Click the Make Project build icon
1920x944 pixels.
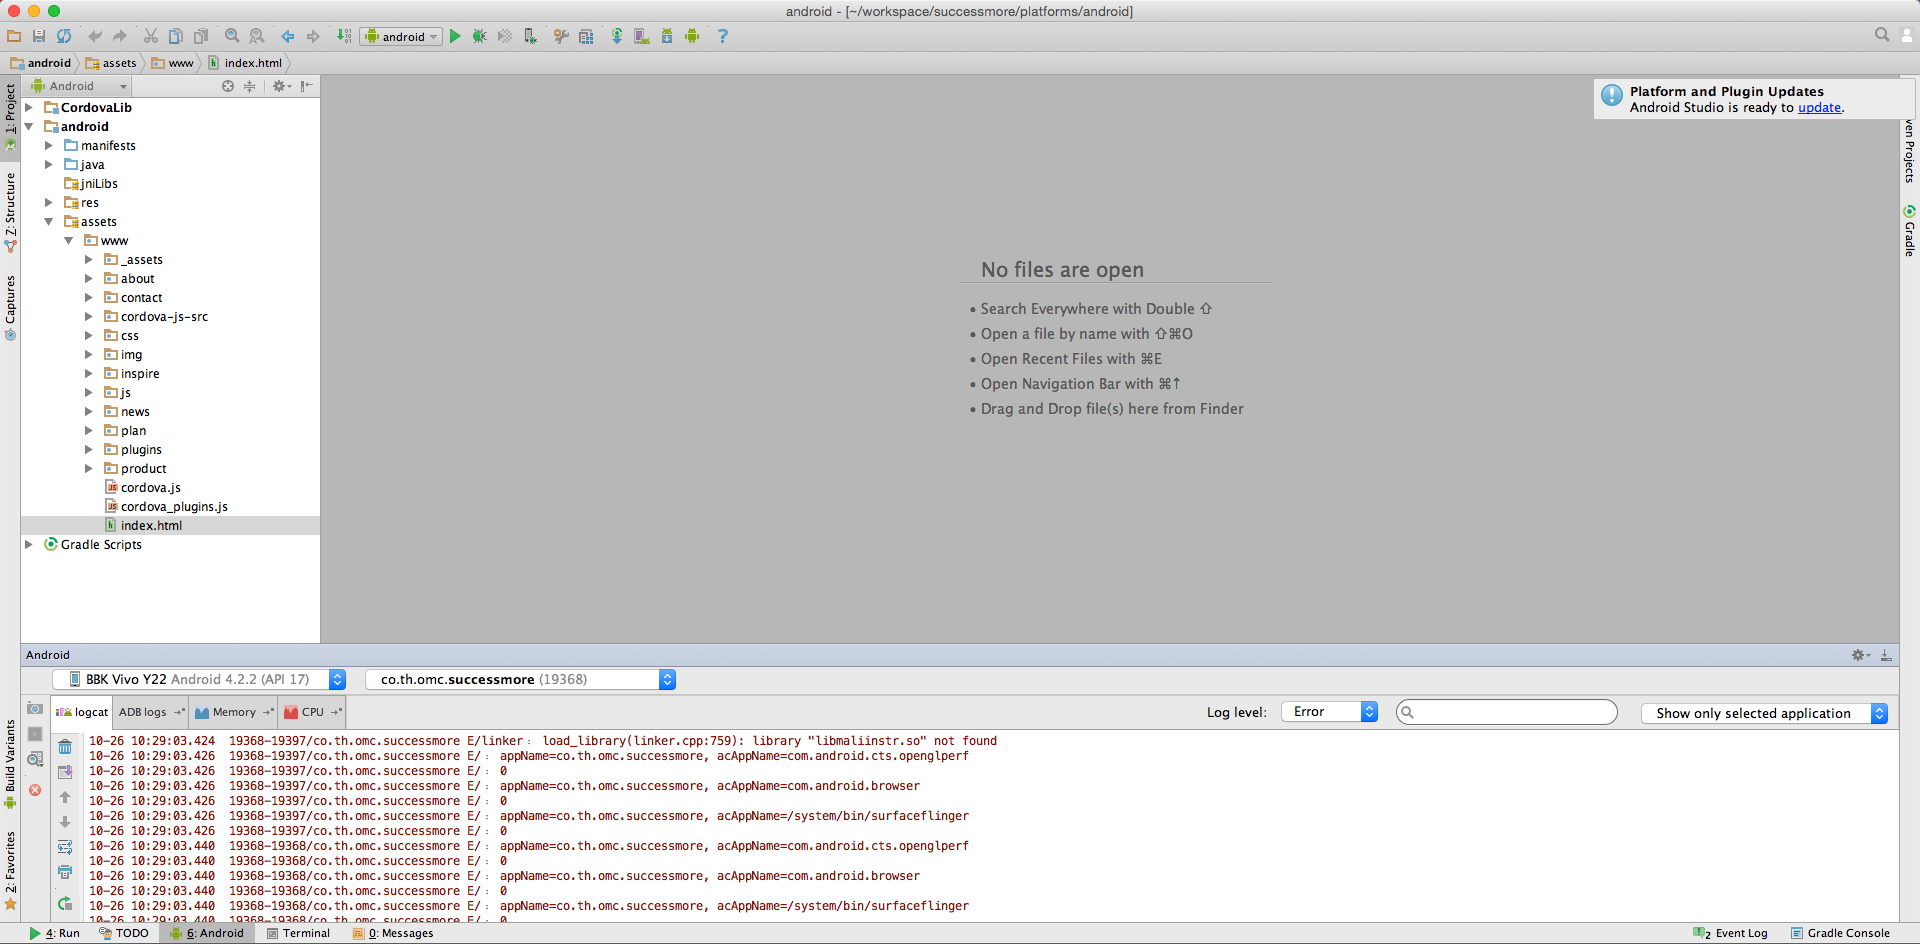click(x=344, y=36)
